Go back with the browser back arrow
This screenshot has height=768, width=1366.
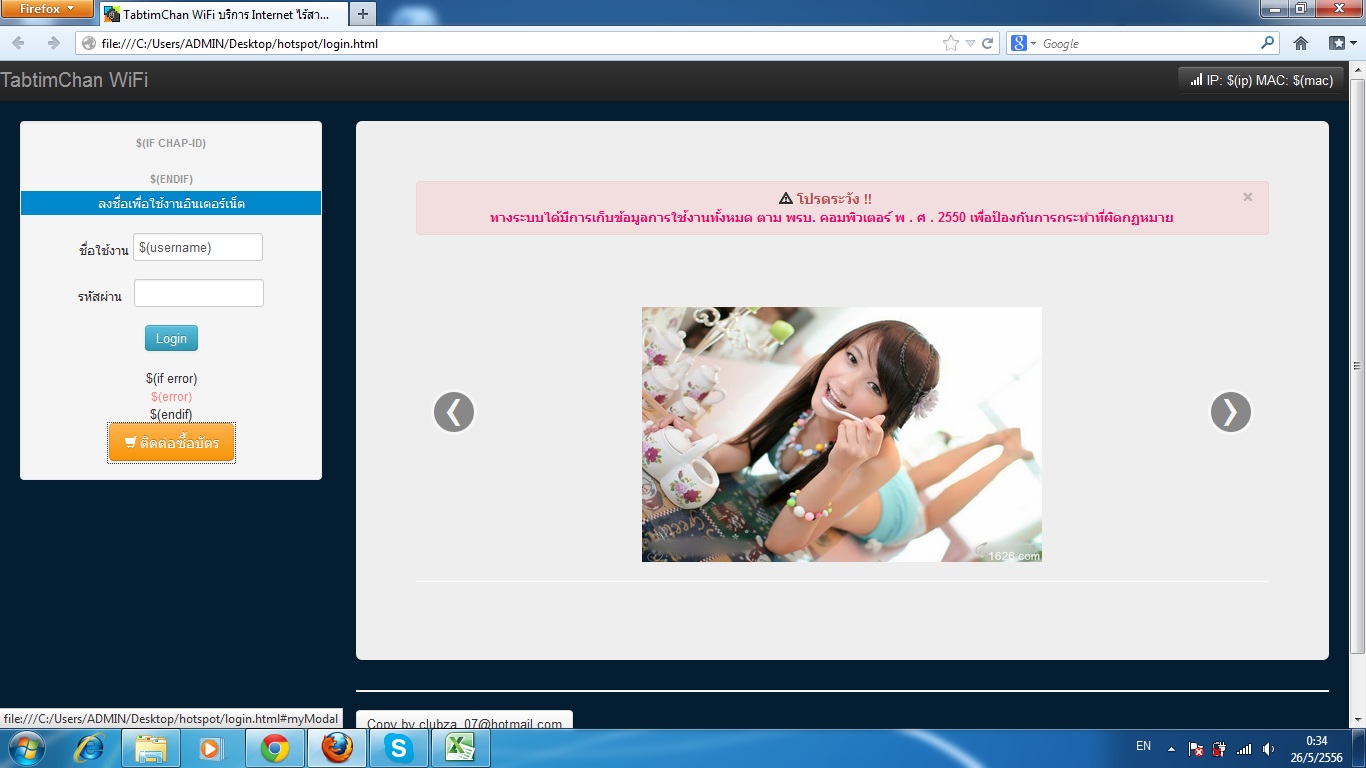click(19, 43)
